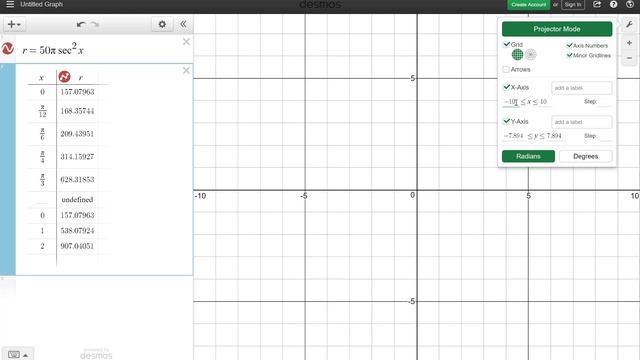
Task: Select the polar grid type
Action: (x=531, y=54)
